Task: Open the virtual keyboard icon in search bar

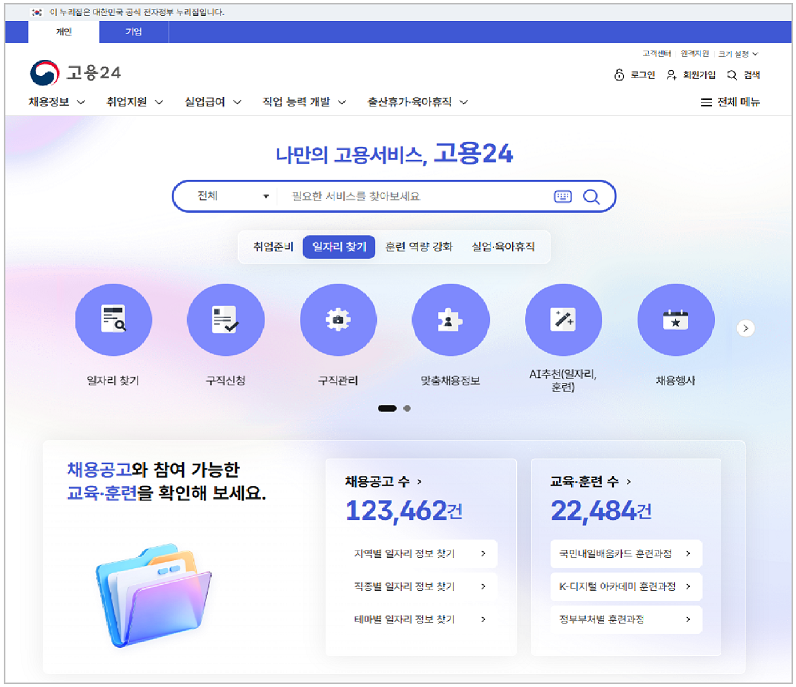Action: click(562, 197)
